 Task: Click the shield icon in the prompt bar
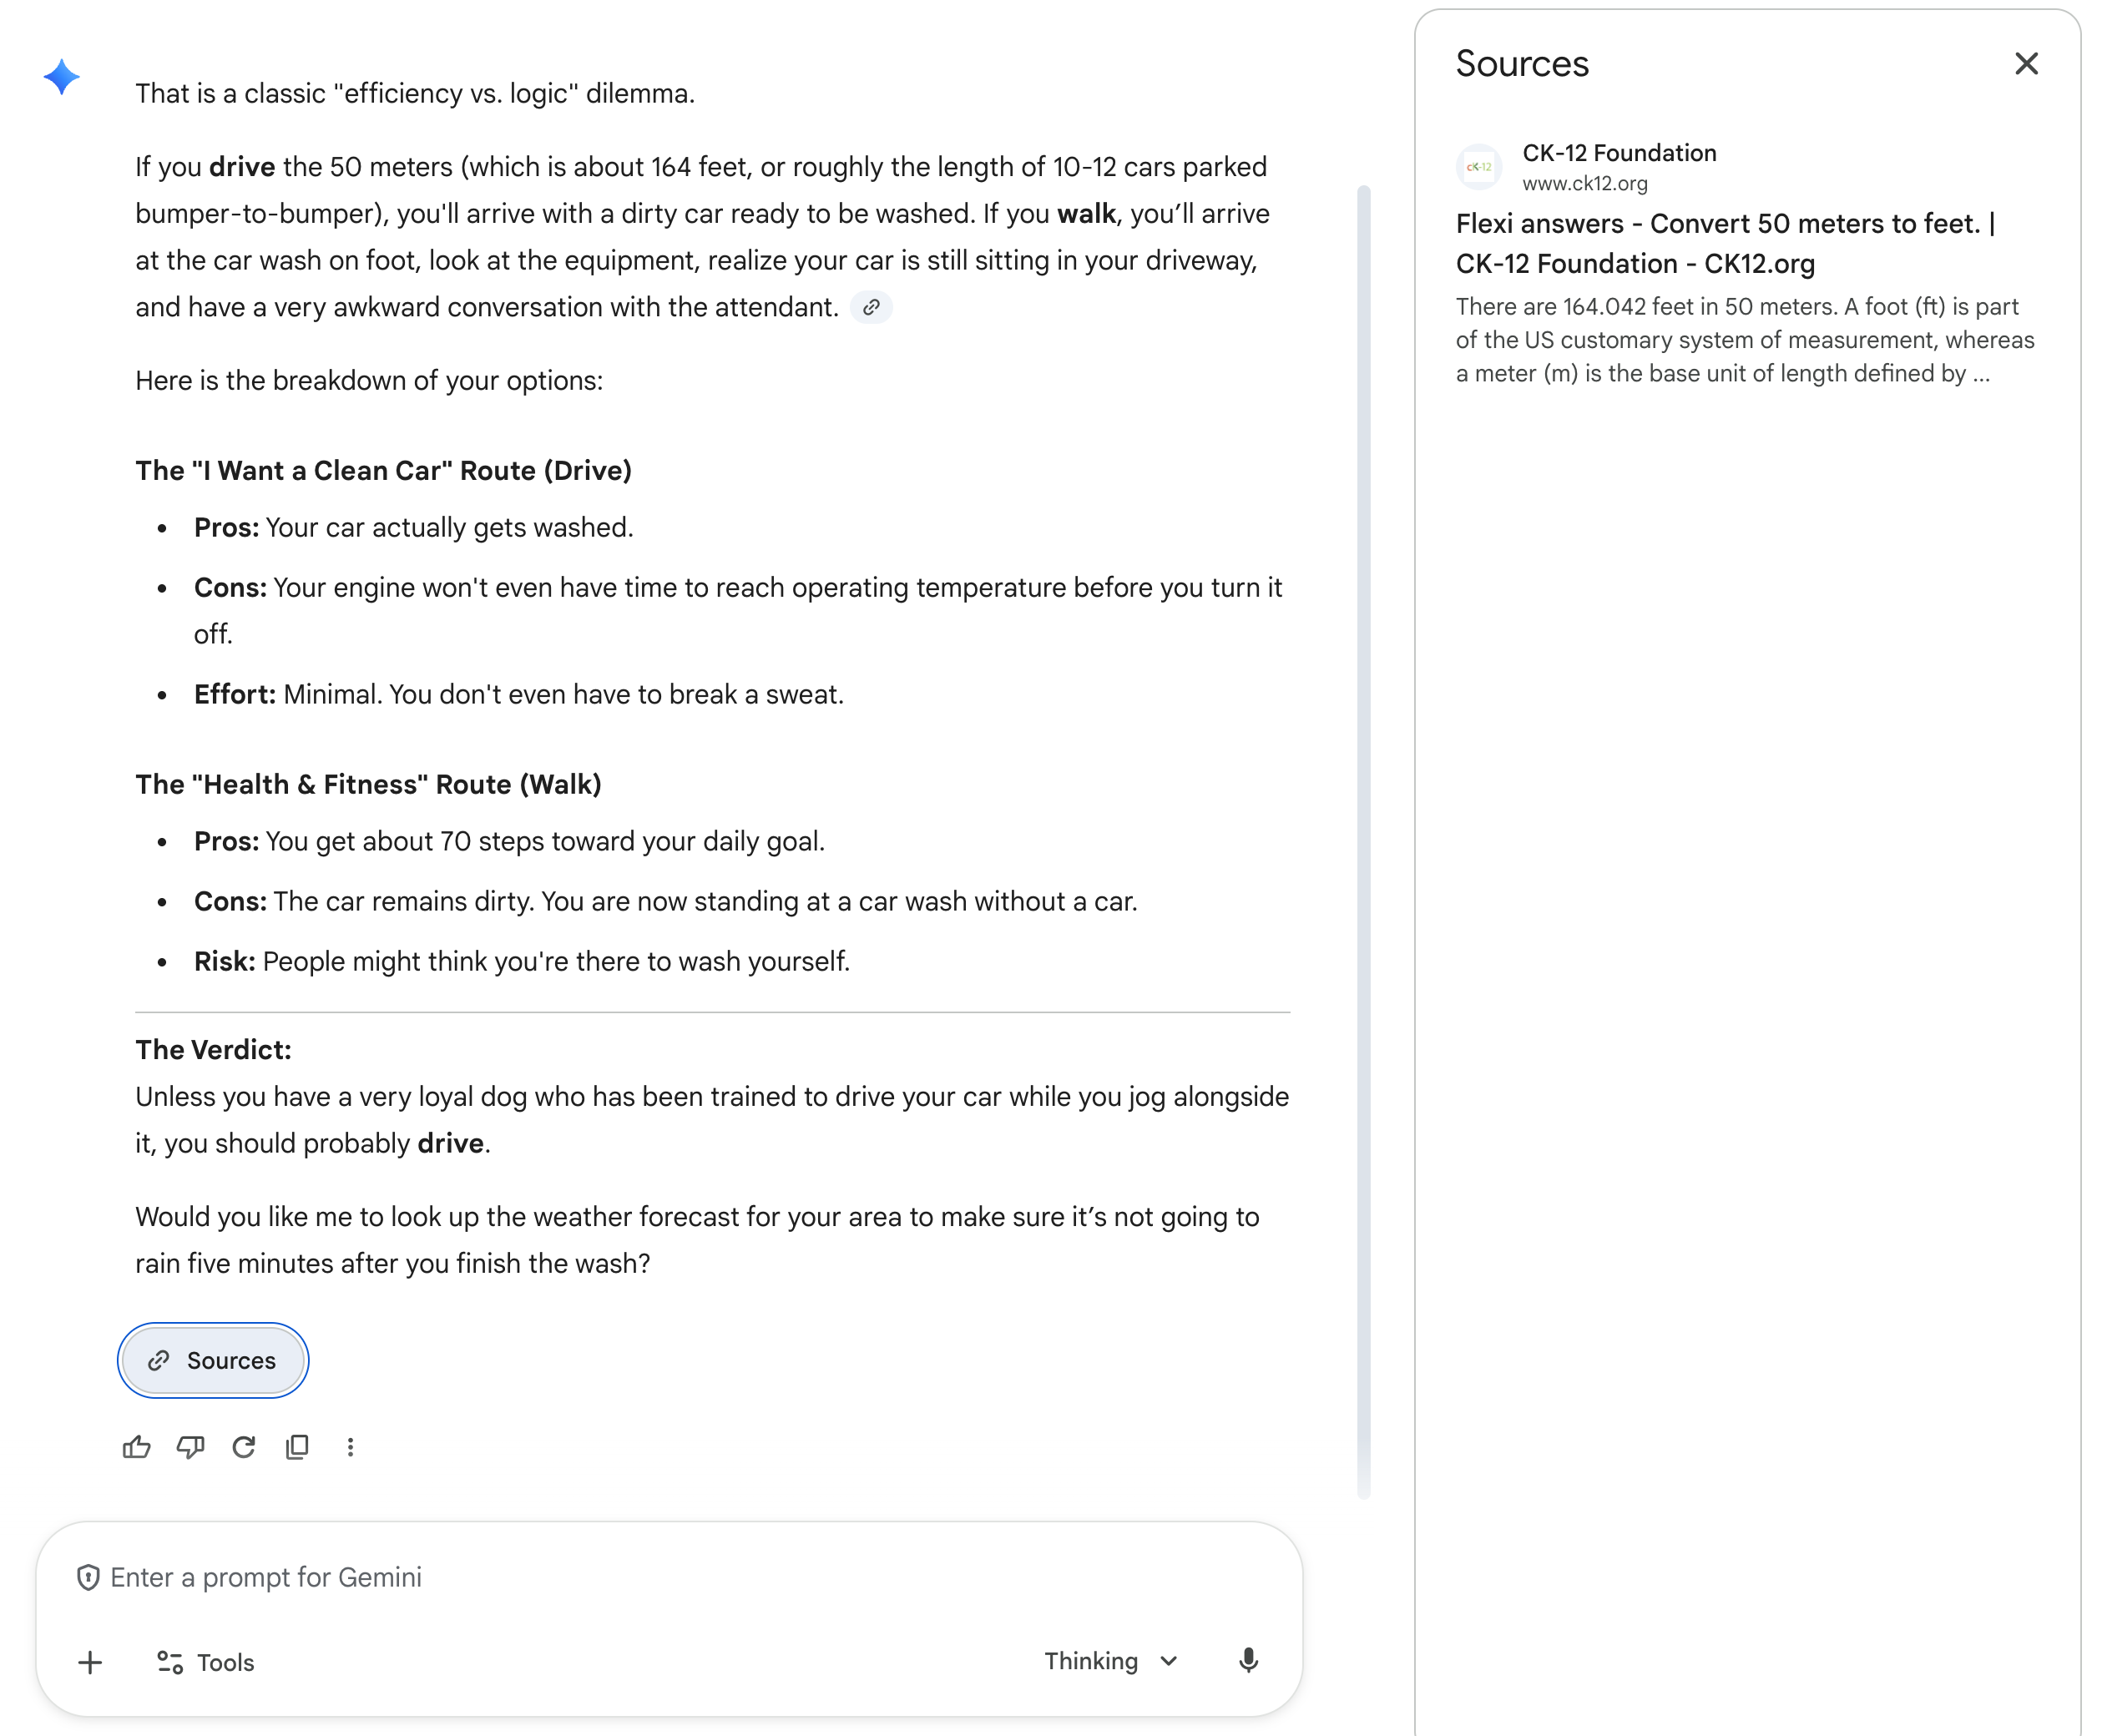pyautogui.click(x=89, y=1577)
